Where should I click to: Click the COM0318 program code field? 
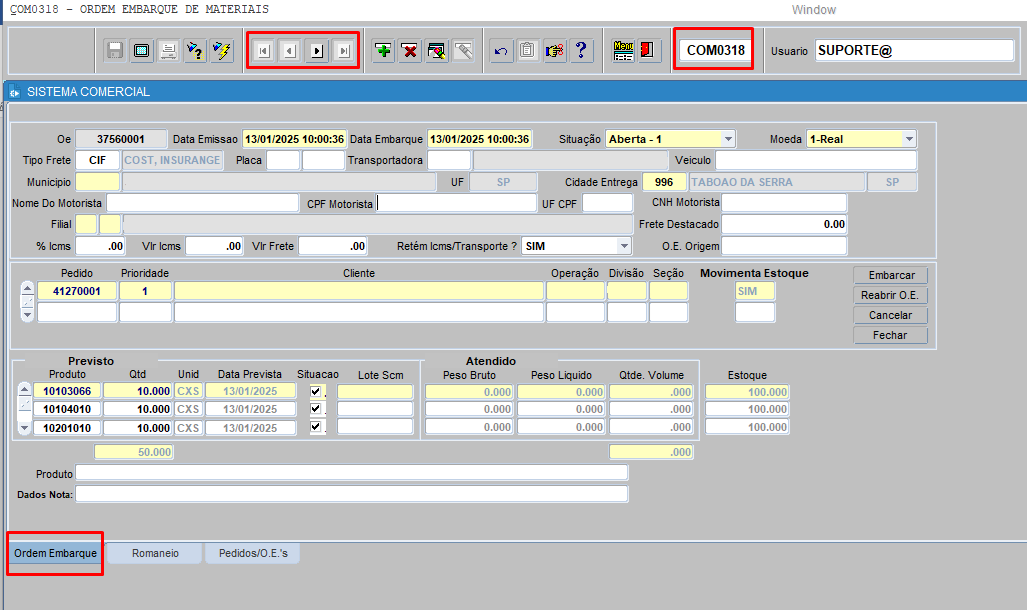715,50
